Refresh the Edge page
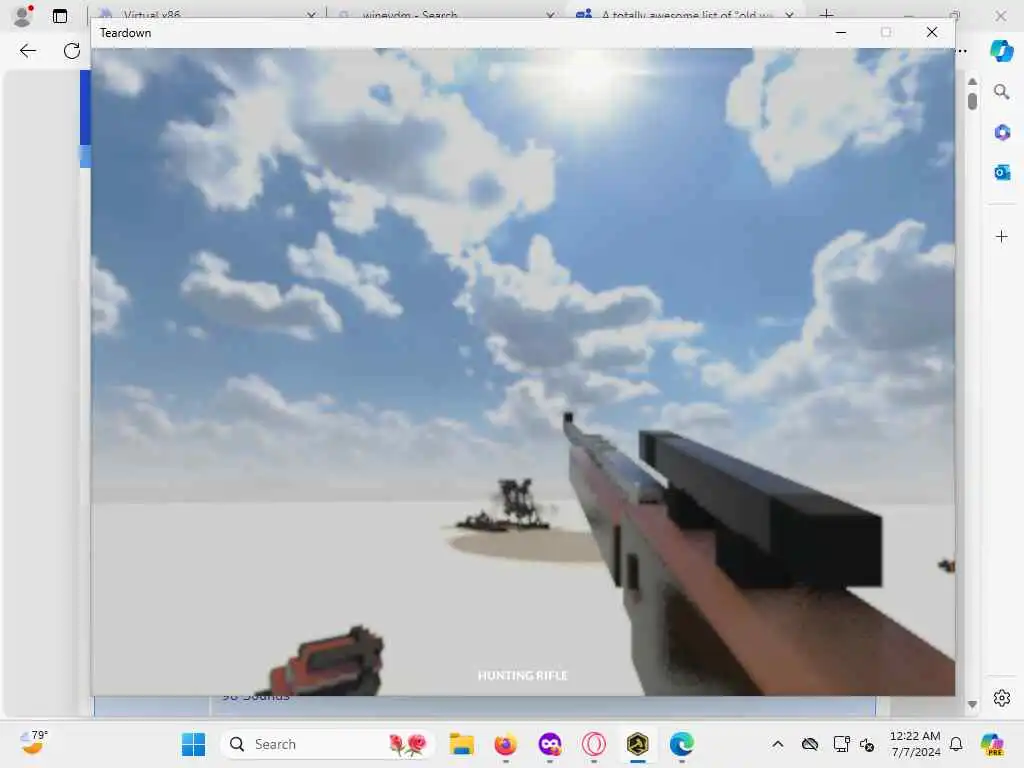Viewport: 1024px width, 768px height. click(x=72, y=51)
